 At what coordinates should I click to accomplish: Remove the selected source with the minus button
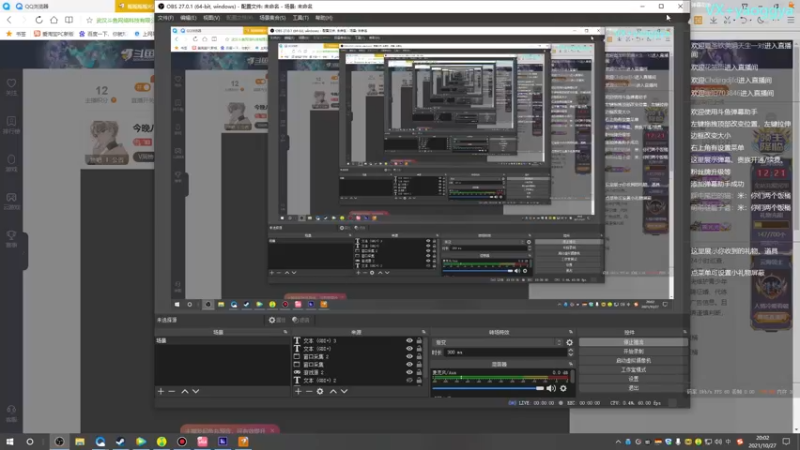[x=309, y=391]
